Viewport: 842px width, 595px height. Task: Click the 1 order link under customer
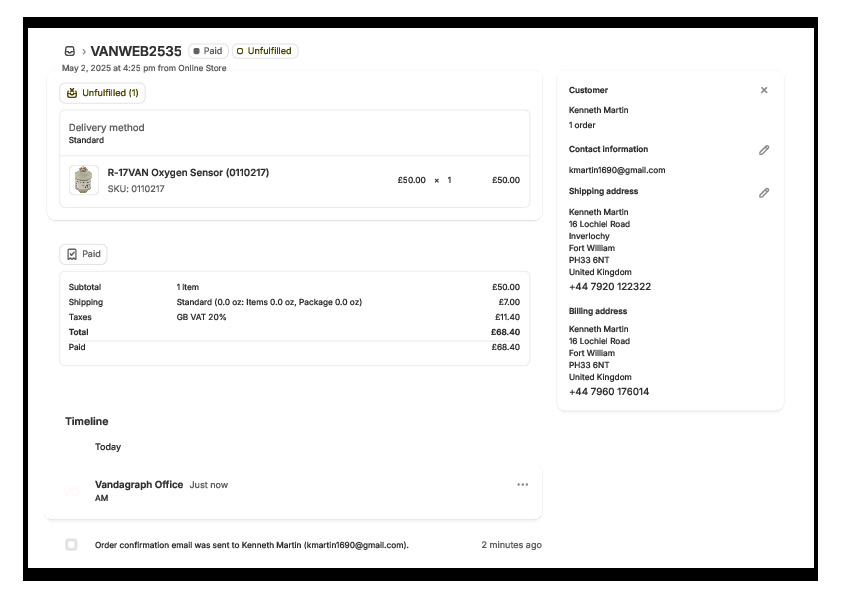point(584,125)
